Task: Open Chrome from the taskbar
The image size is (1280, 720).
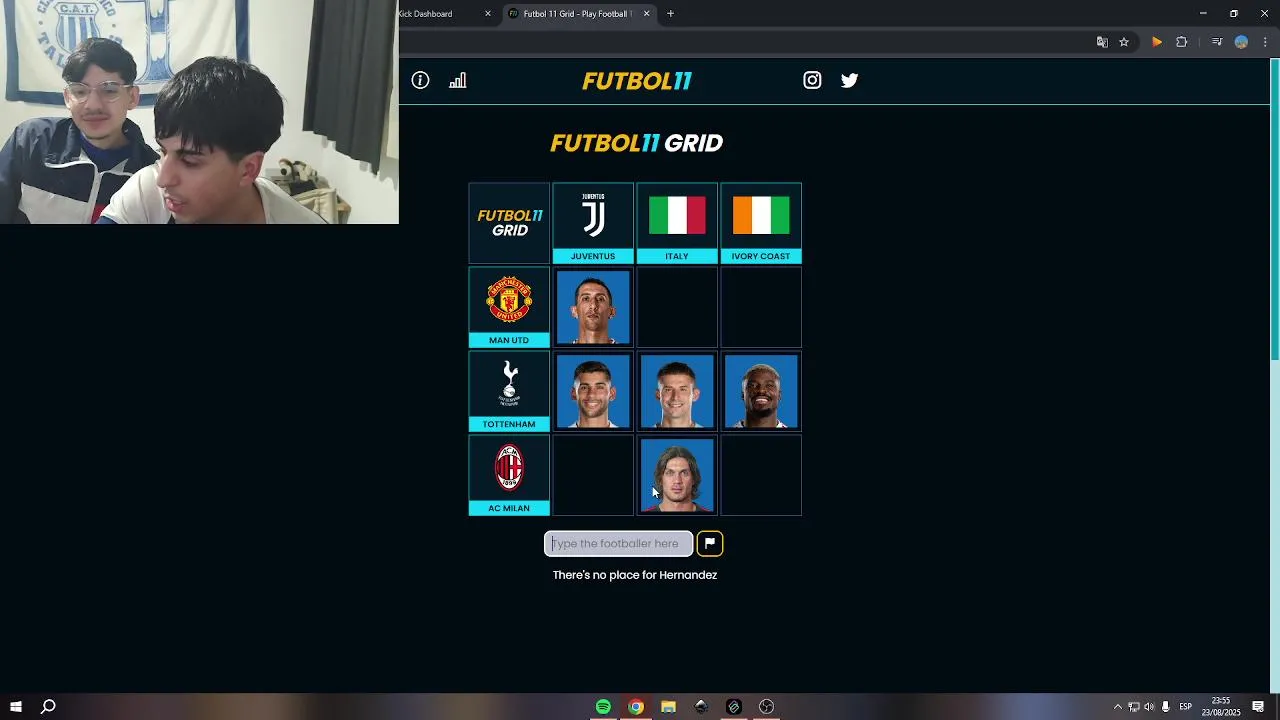Action: pos(636,707)
